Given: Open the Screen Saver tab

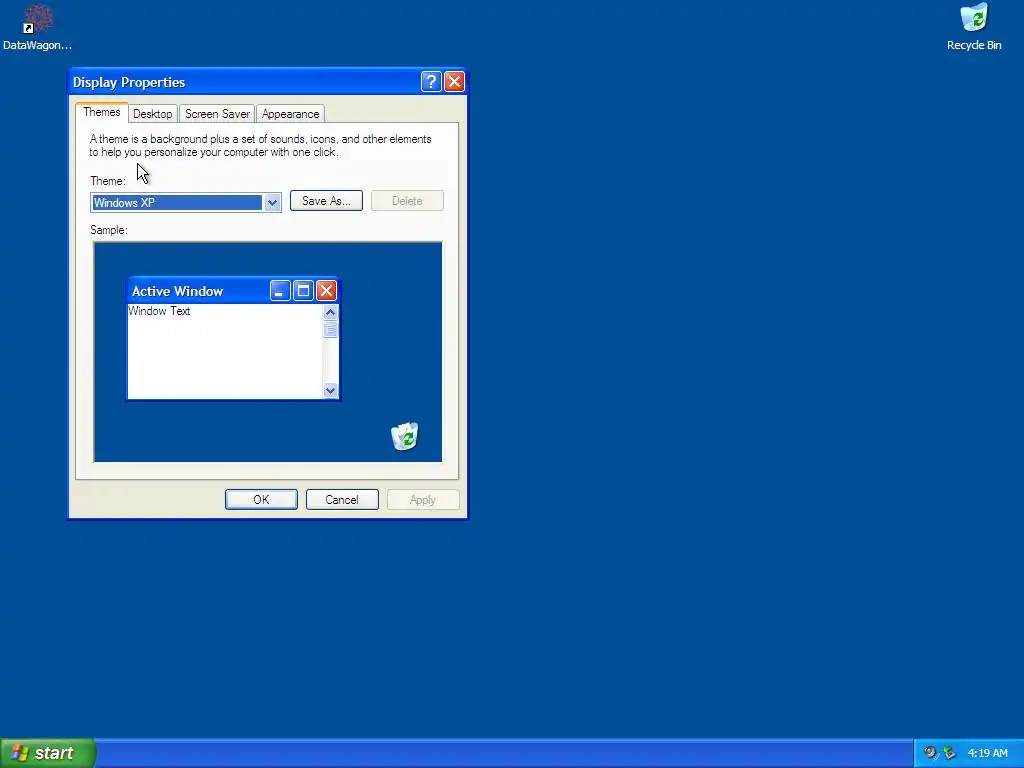Looking at the screenshot, I should pos(217,114).
